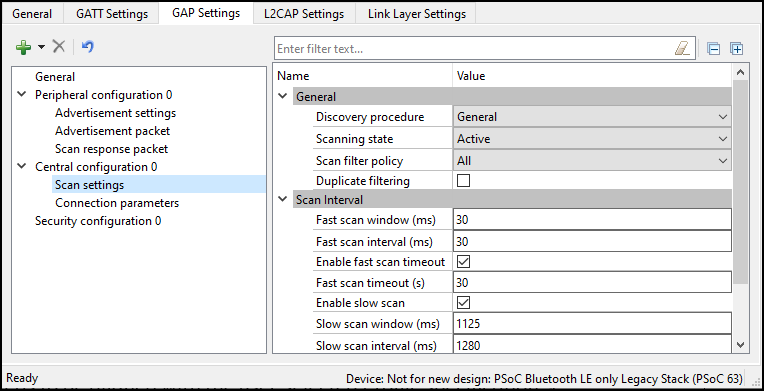764x391 pixels.
Task: Switch to the GATT Settings tab
Action: click(x=112, y=14)
